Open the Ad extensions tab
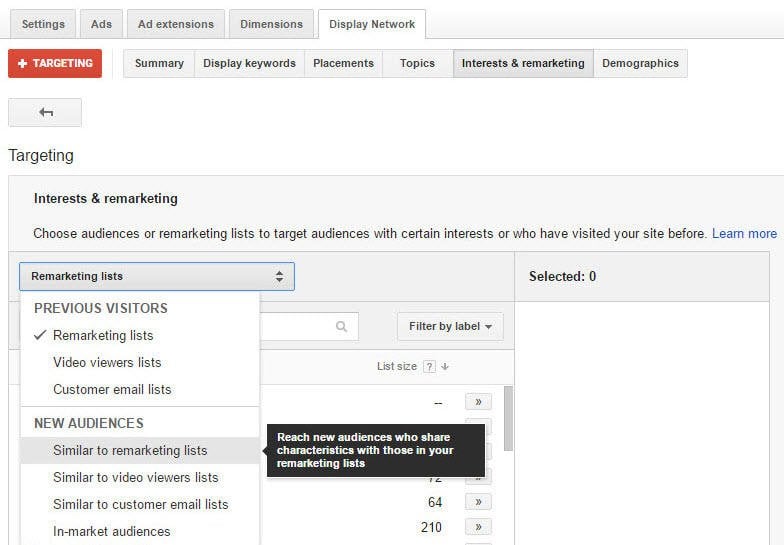The width and height of the screenshot is (784, 545). coord(176,24)
